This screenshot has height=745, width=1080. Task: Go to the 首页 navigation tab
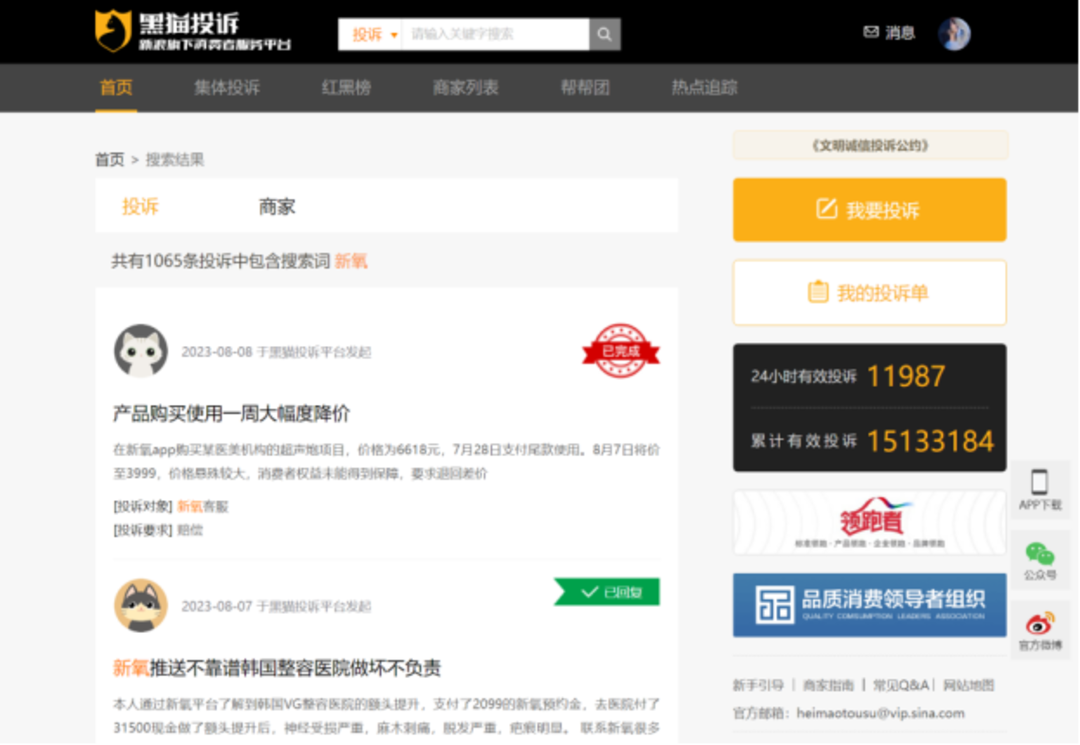click(116, 87)
